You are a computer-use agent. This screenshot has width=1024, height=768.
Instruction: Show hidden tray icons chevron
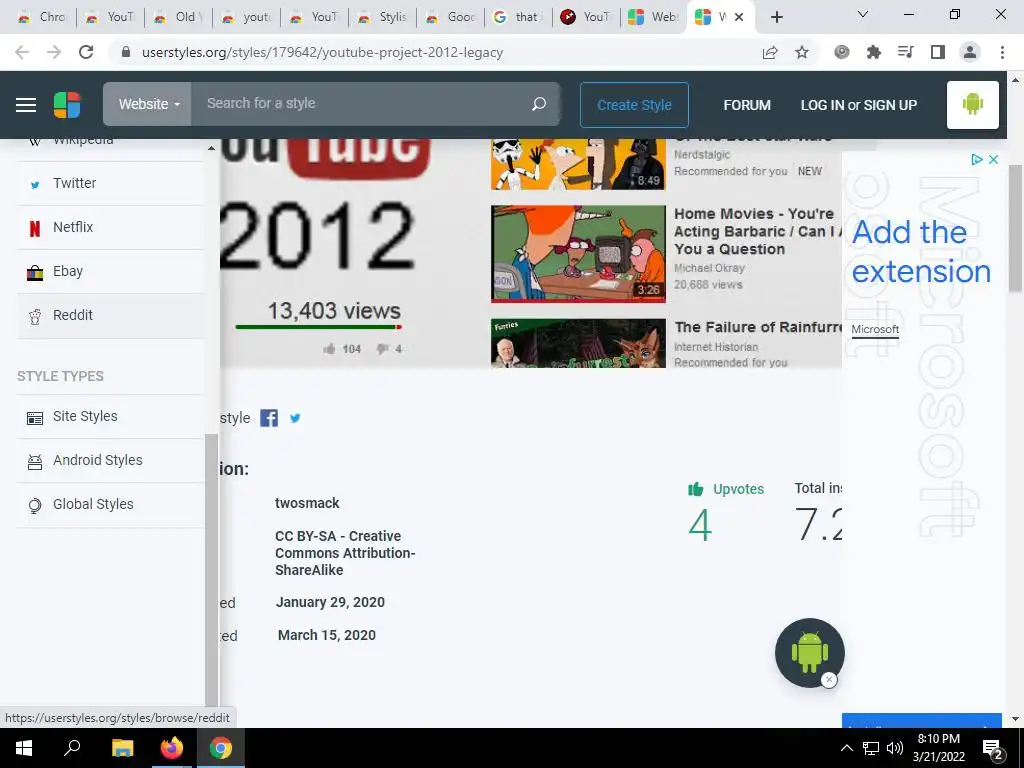click(846, 748)
